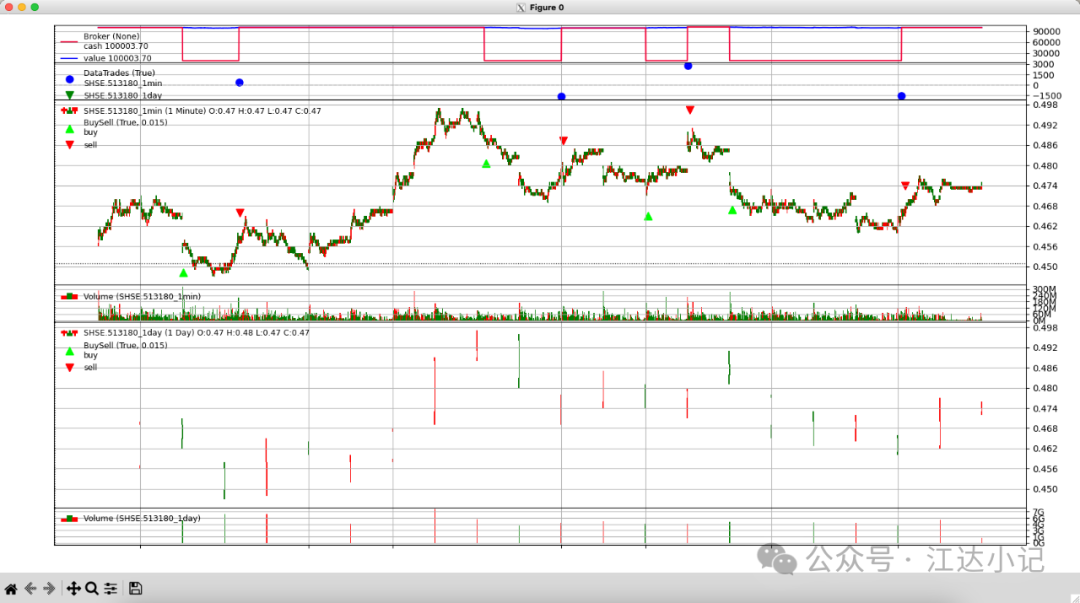
Task: Click rightmost blue dot in DataTrades panel
Action: [x=901, y=96]
